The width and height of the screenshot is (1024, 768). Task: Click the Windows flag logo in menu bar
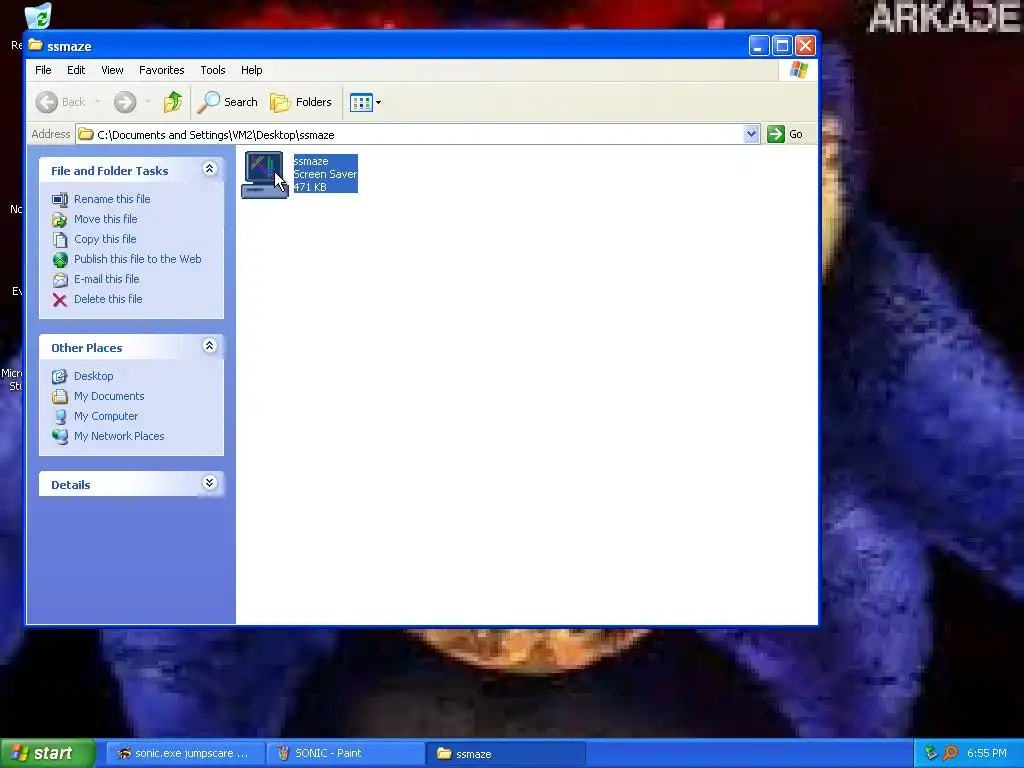pyautogui.click(x=798, y=70)
